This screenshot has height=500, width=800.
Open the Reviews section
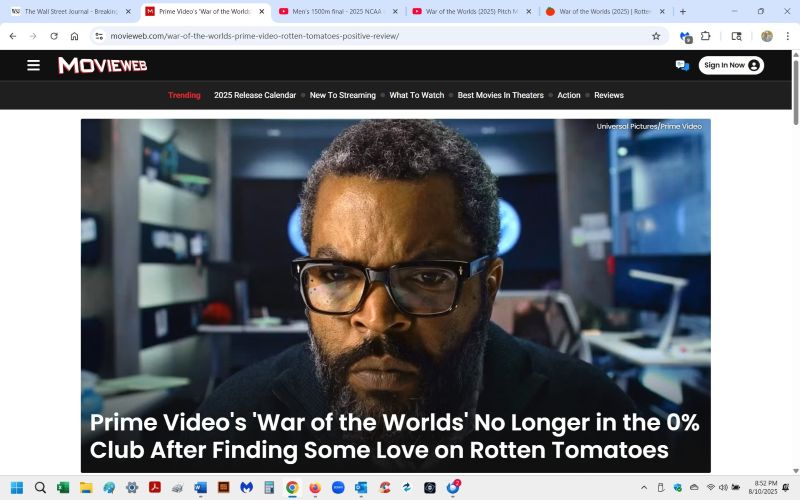point(609,95)
